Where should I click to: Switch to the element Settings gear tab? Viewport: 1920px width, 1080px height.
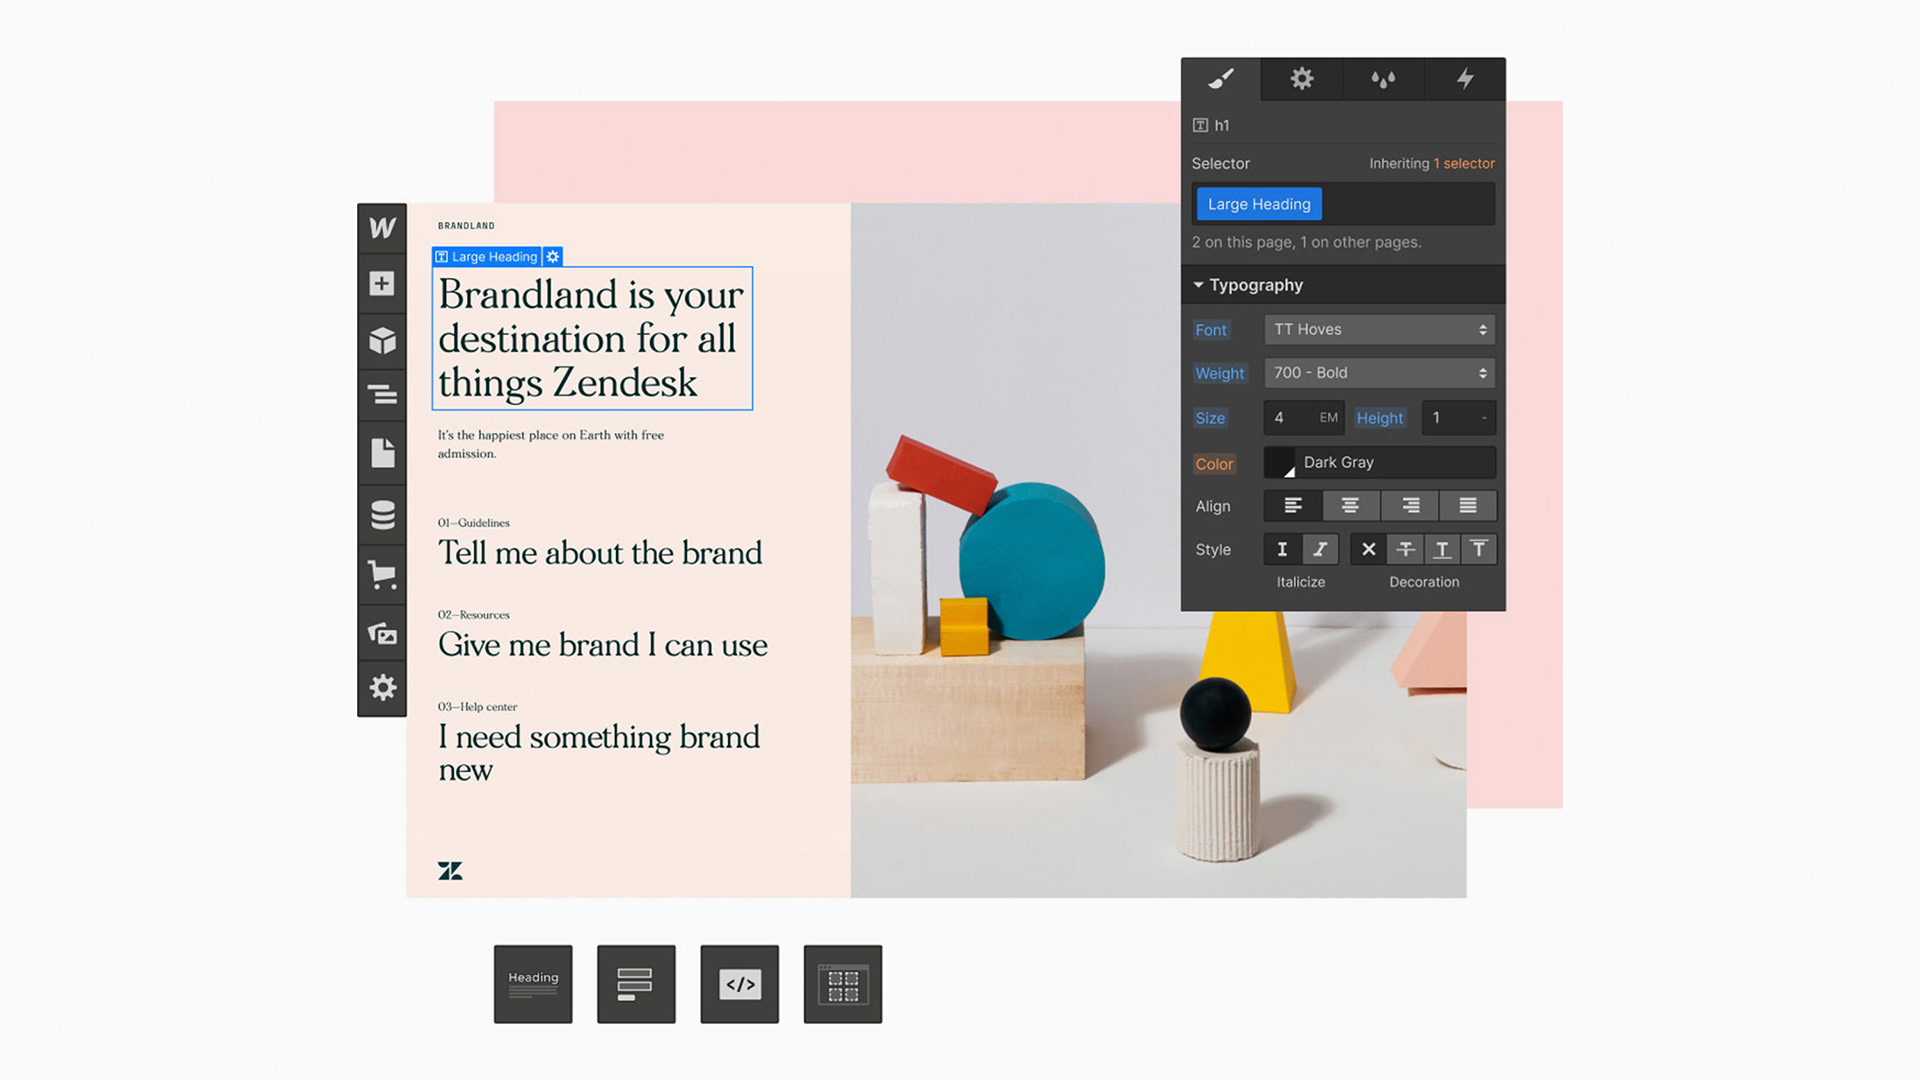[1301, 79]
